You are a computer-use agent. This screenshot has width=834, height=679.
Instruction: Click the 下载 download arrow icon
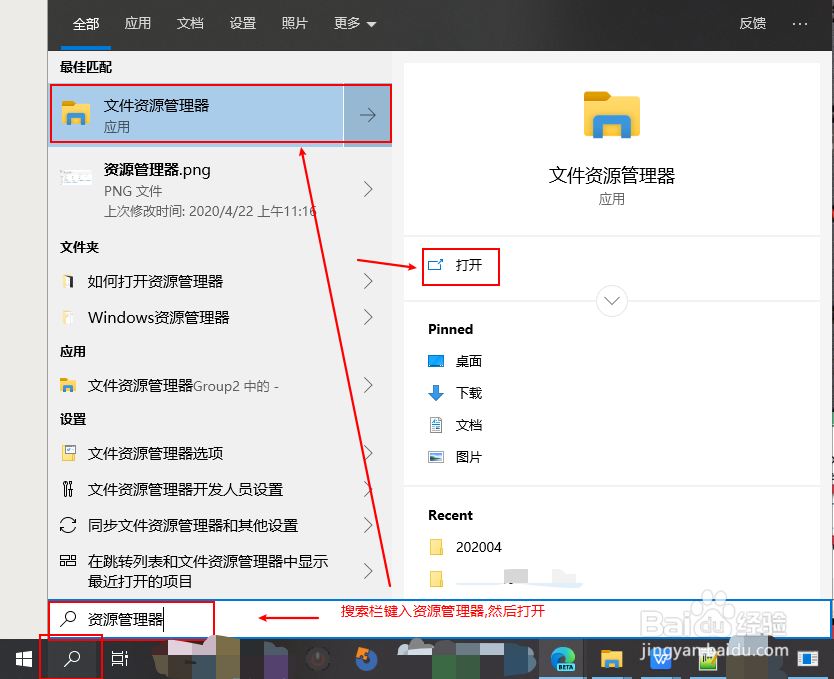tap(436, 393)
